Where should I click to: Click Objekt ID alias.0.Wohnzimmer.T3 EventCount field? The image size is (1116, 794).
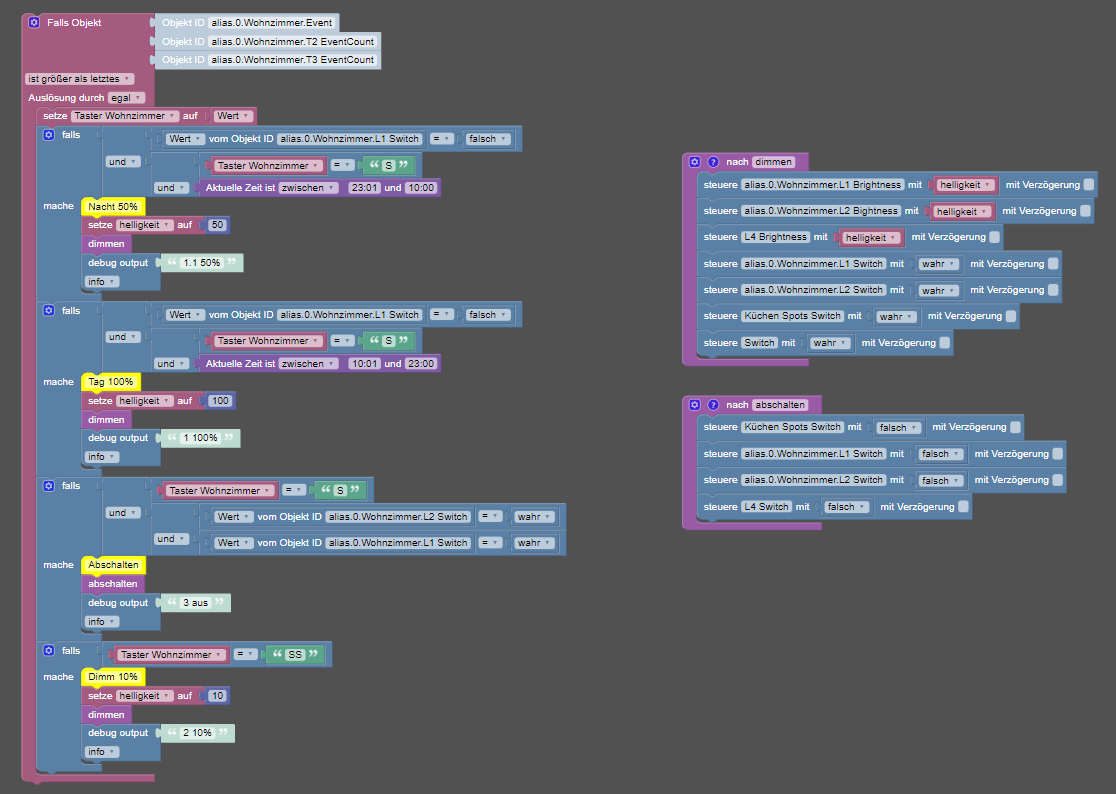click(293, 60)
